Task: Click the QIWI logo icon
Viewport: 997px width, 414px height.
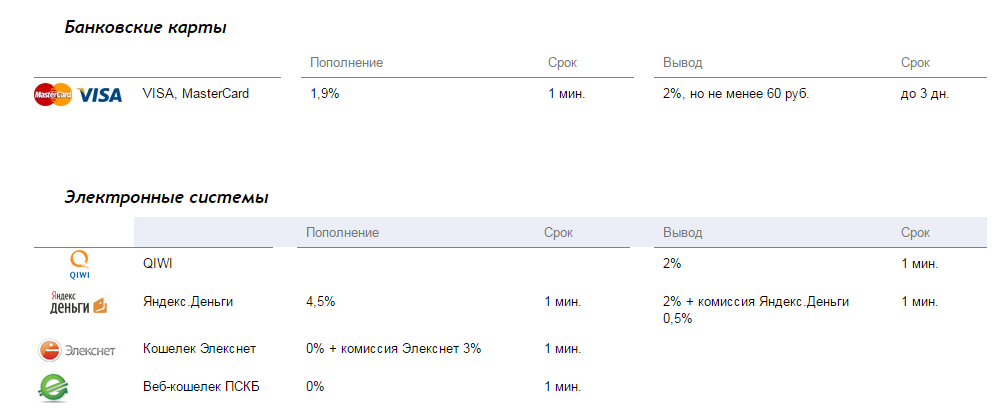Action: (x=80, y=266)
